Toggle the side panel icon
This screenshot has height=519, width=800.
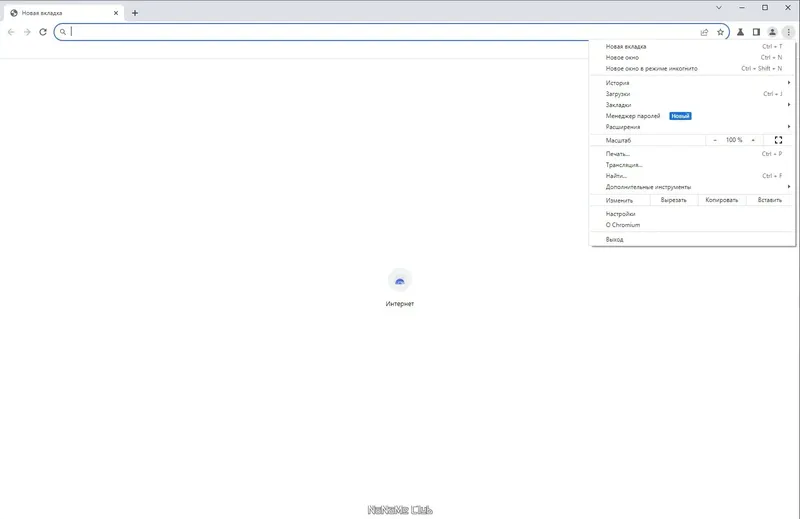point(756,32)
